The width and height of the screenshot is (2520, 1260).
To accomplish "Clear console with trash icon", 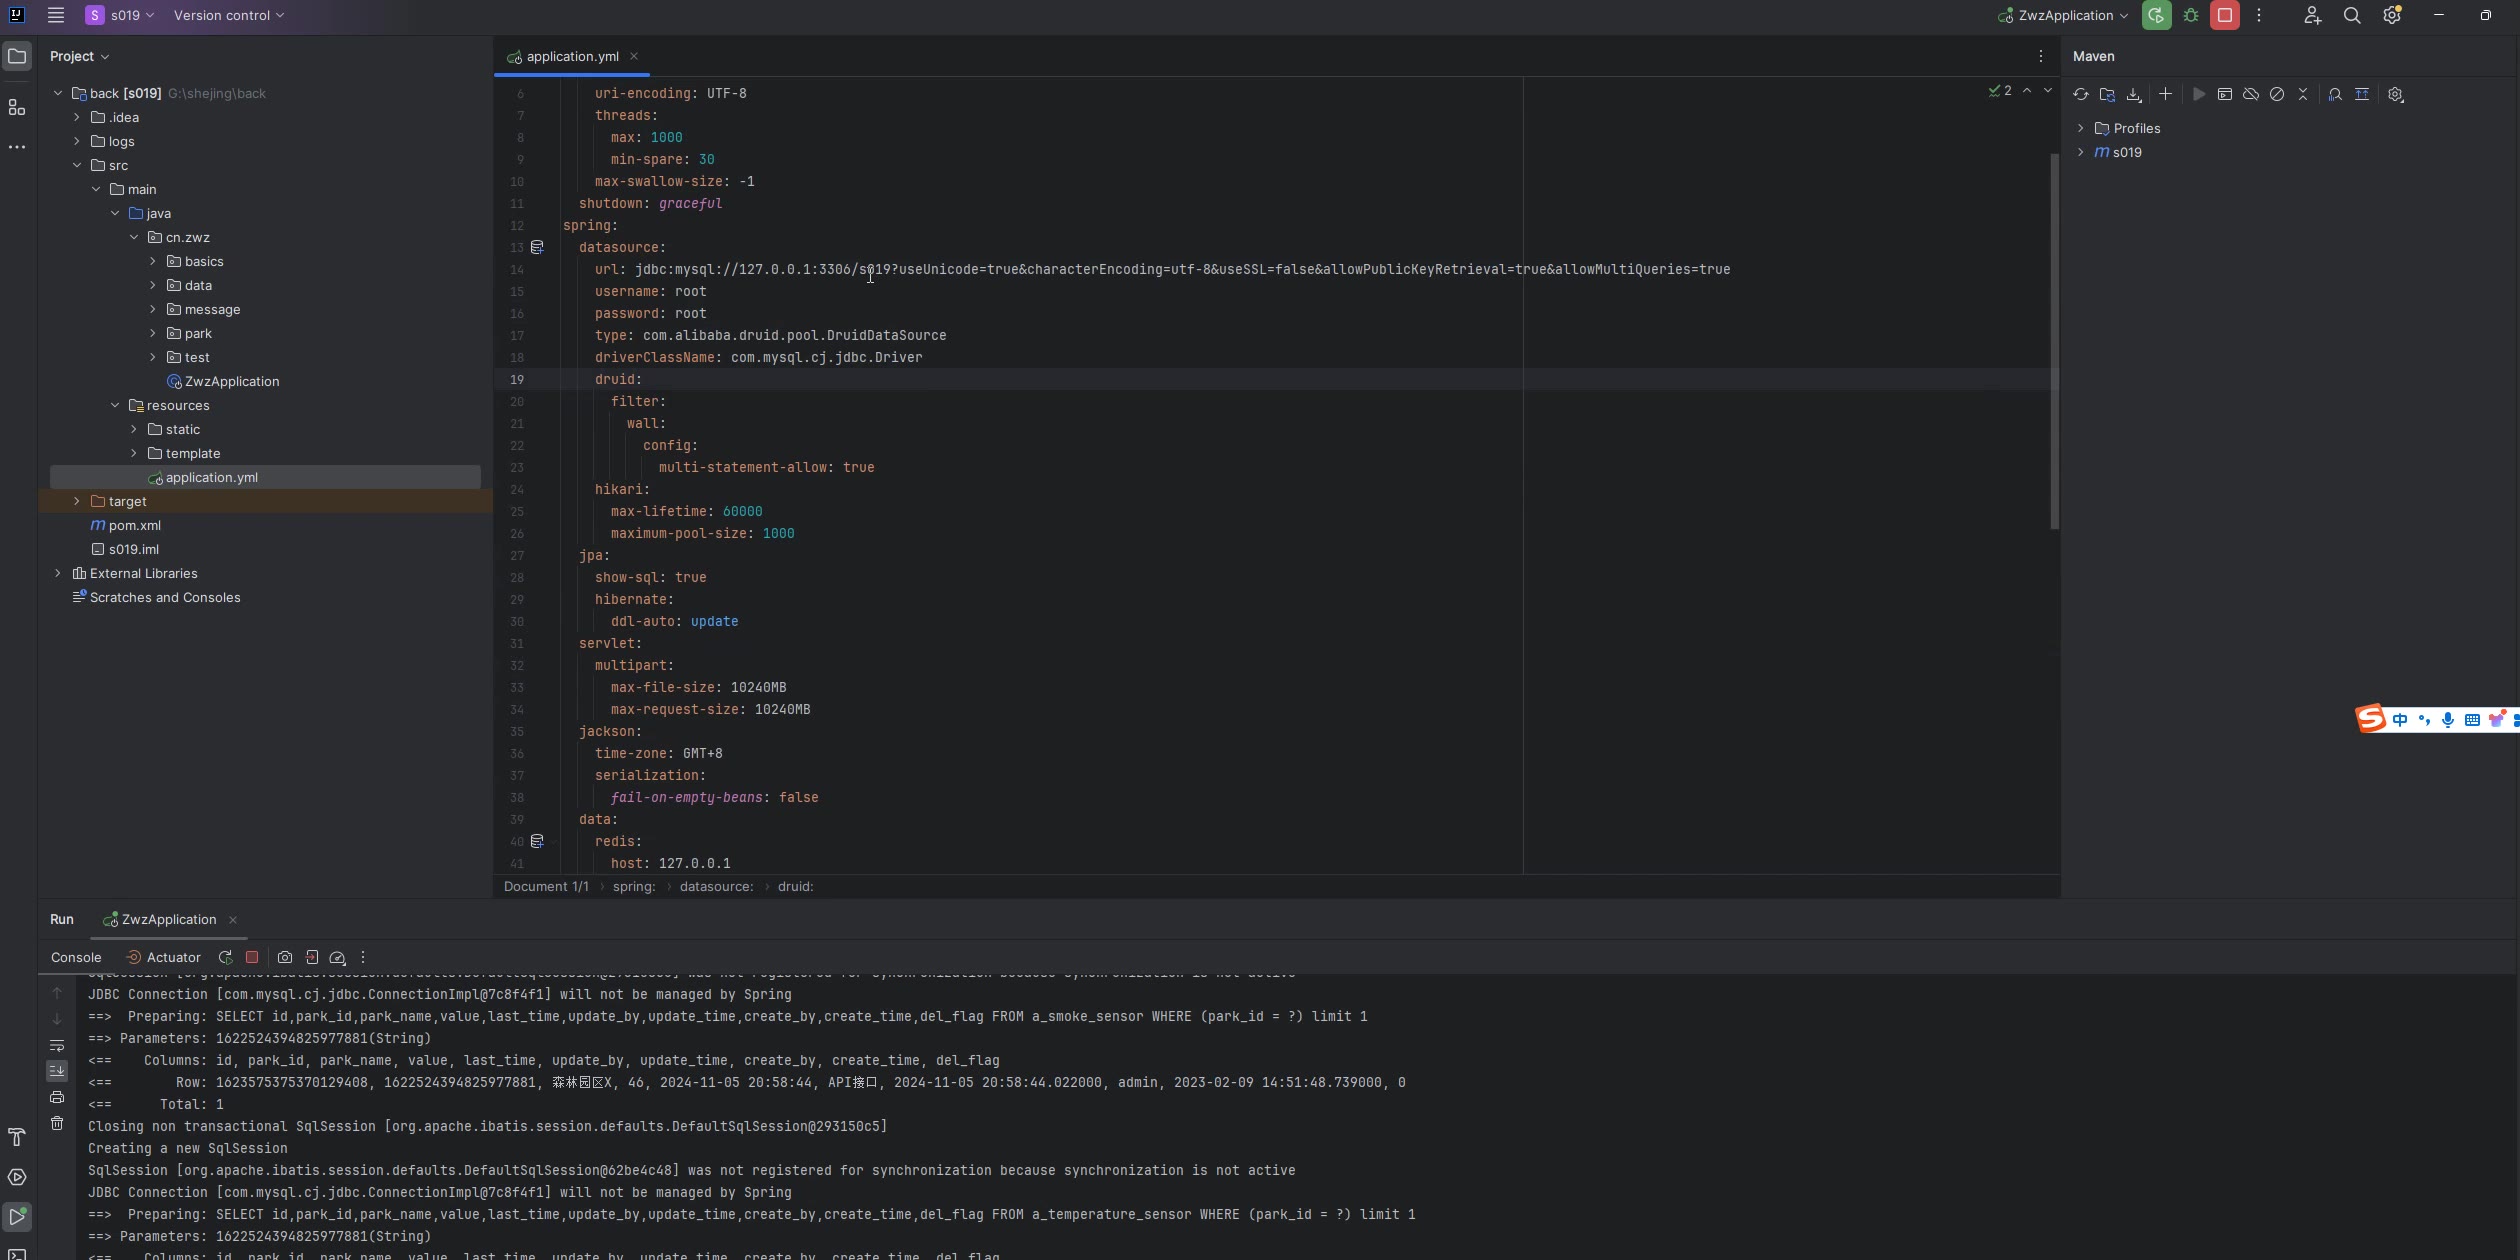I will click(x=57, y=1123).
